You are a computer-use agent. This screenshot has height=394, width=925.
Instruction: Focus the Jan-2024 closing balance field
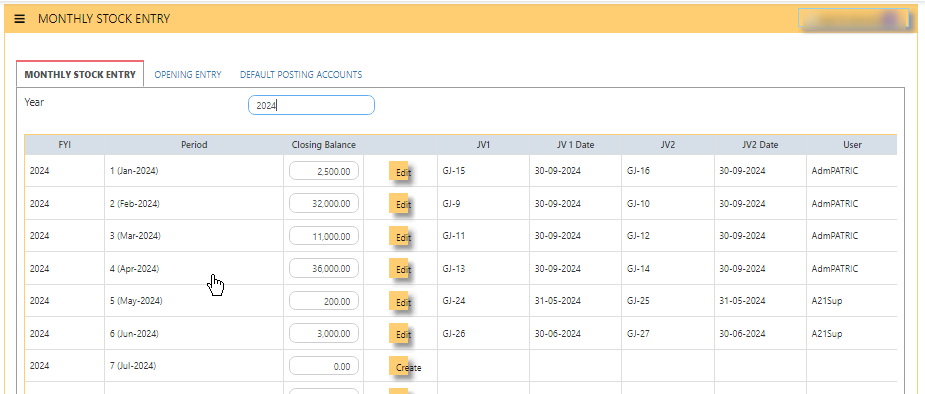(324, 171)
